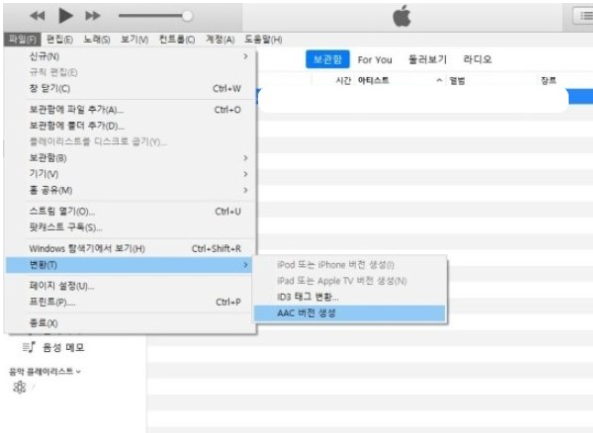Image resolution: width=593 pixels, height=433 pixels.
Task: Expand the 홈 공유(M) submenu
Action: tap(130, 190)
